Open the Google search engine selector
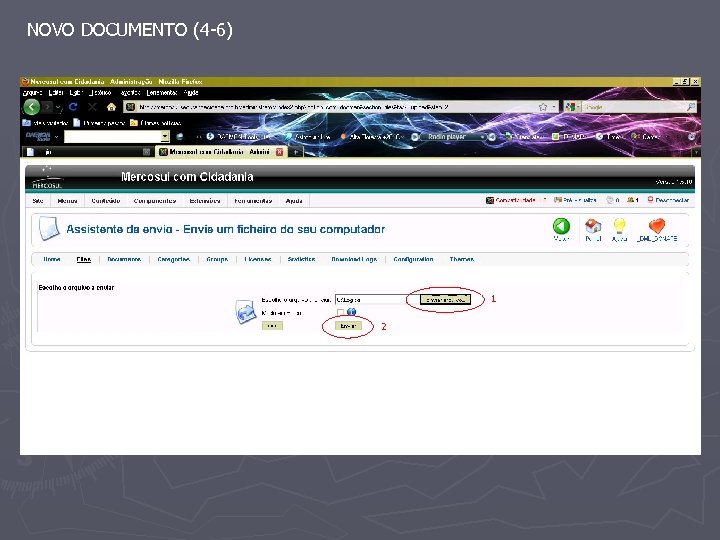The image size is (720, 540). 572,107
